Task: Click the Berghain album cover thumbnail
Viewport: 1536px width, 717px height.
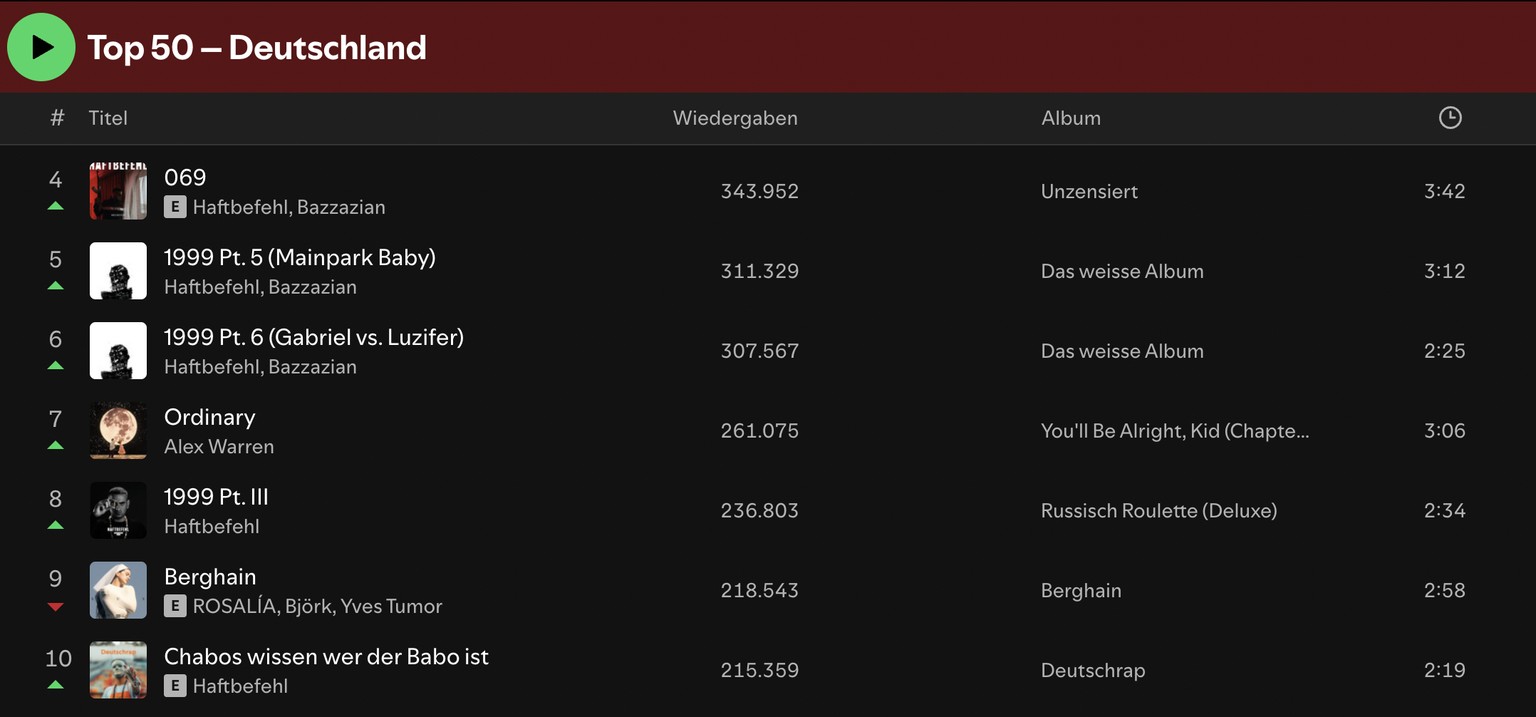Action: (117, 590)
